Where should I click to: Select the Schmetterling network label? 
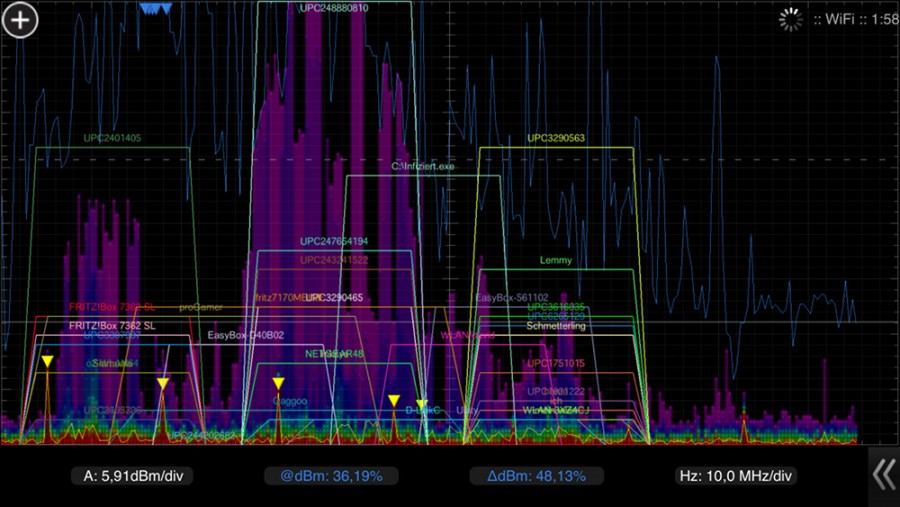pyautogui.click(x=556, y=326)
